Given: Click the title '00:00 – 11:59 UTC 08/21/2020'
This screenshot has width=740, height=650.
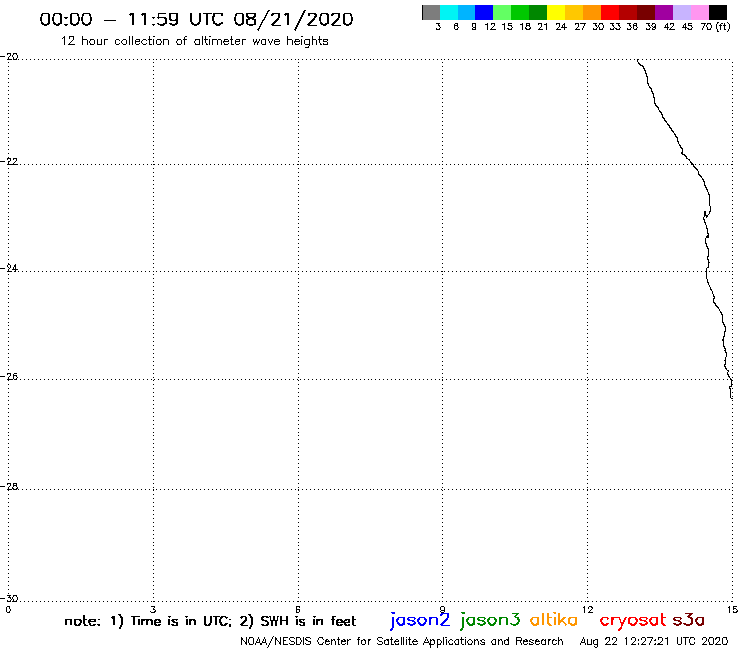Looking at the screenshot, I should (196, 19).
